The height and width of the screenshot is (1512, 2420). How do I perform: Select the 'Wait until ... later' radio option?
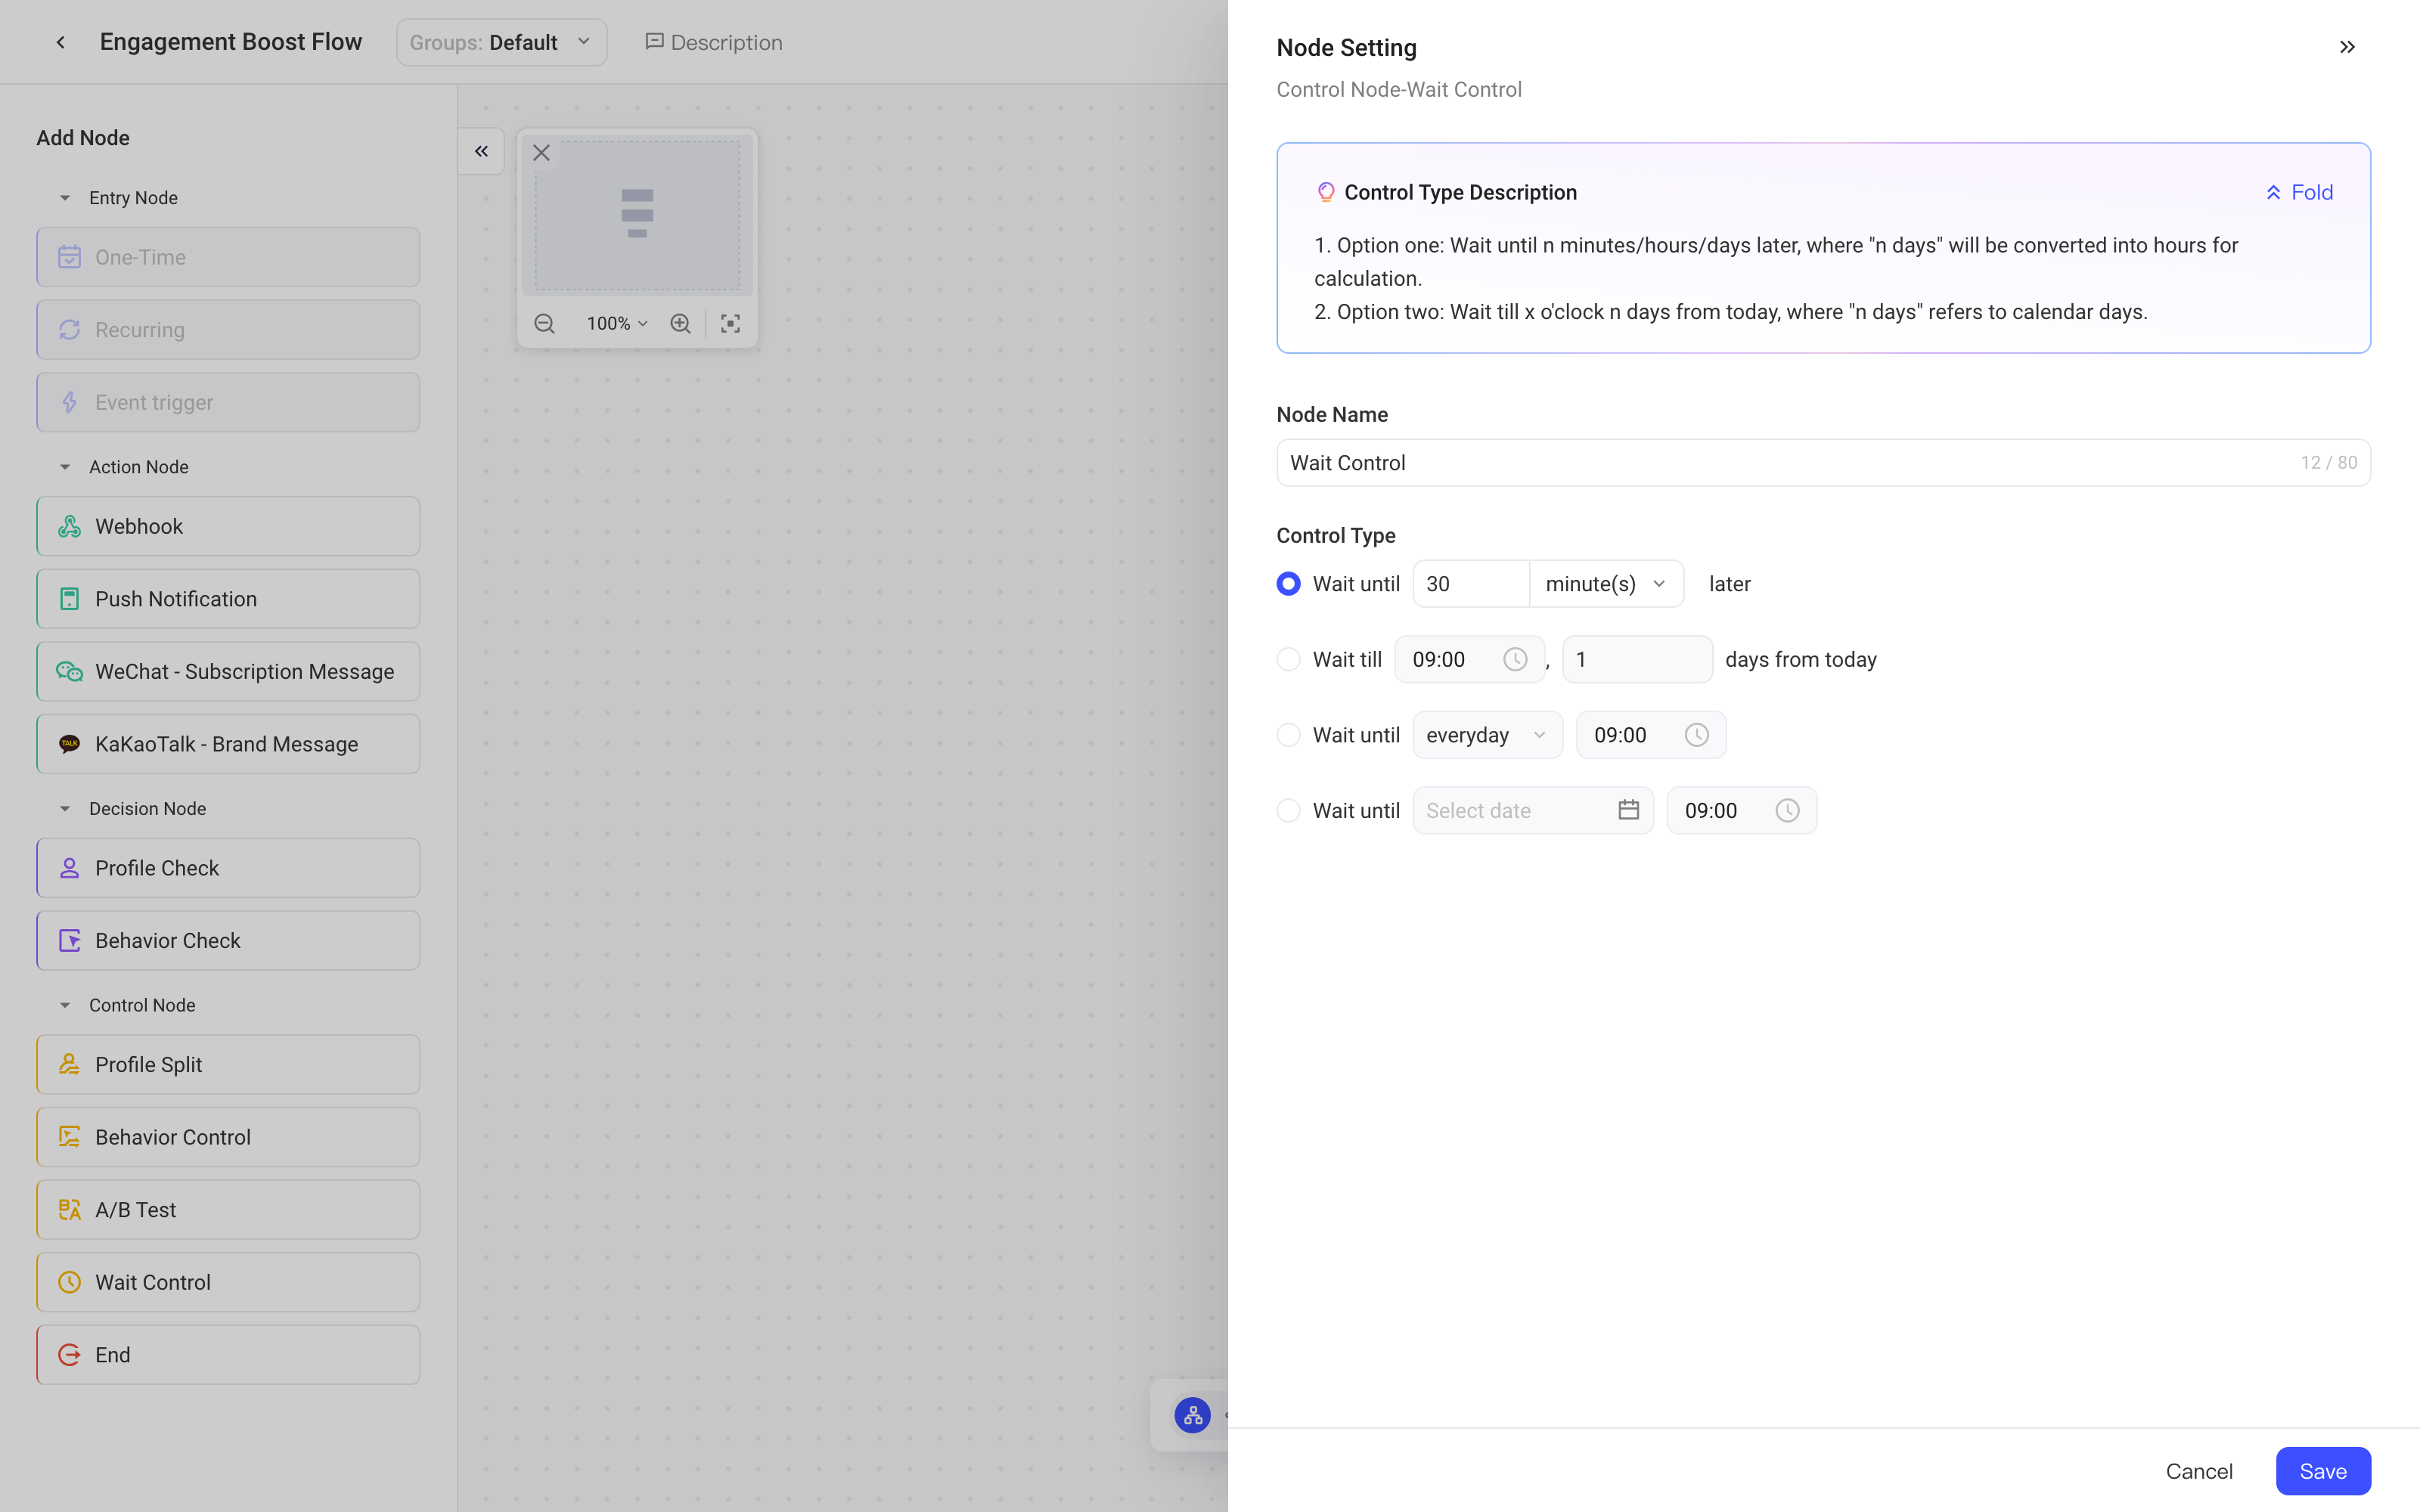click(x=1288, y=584)
